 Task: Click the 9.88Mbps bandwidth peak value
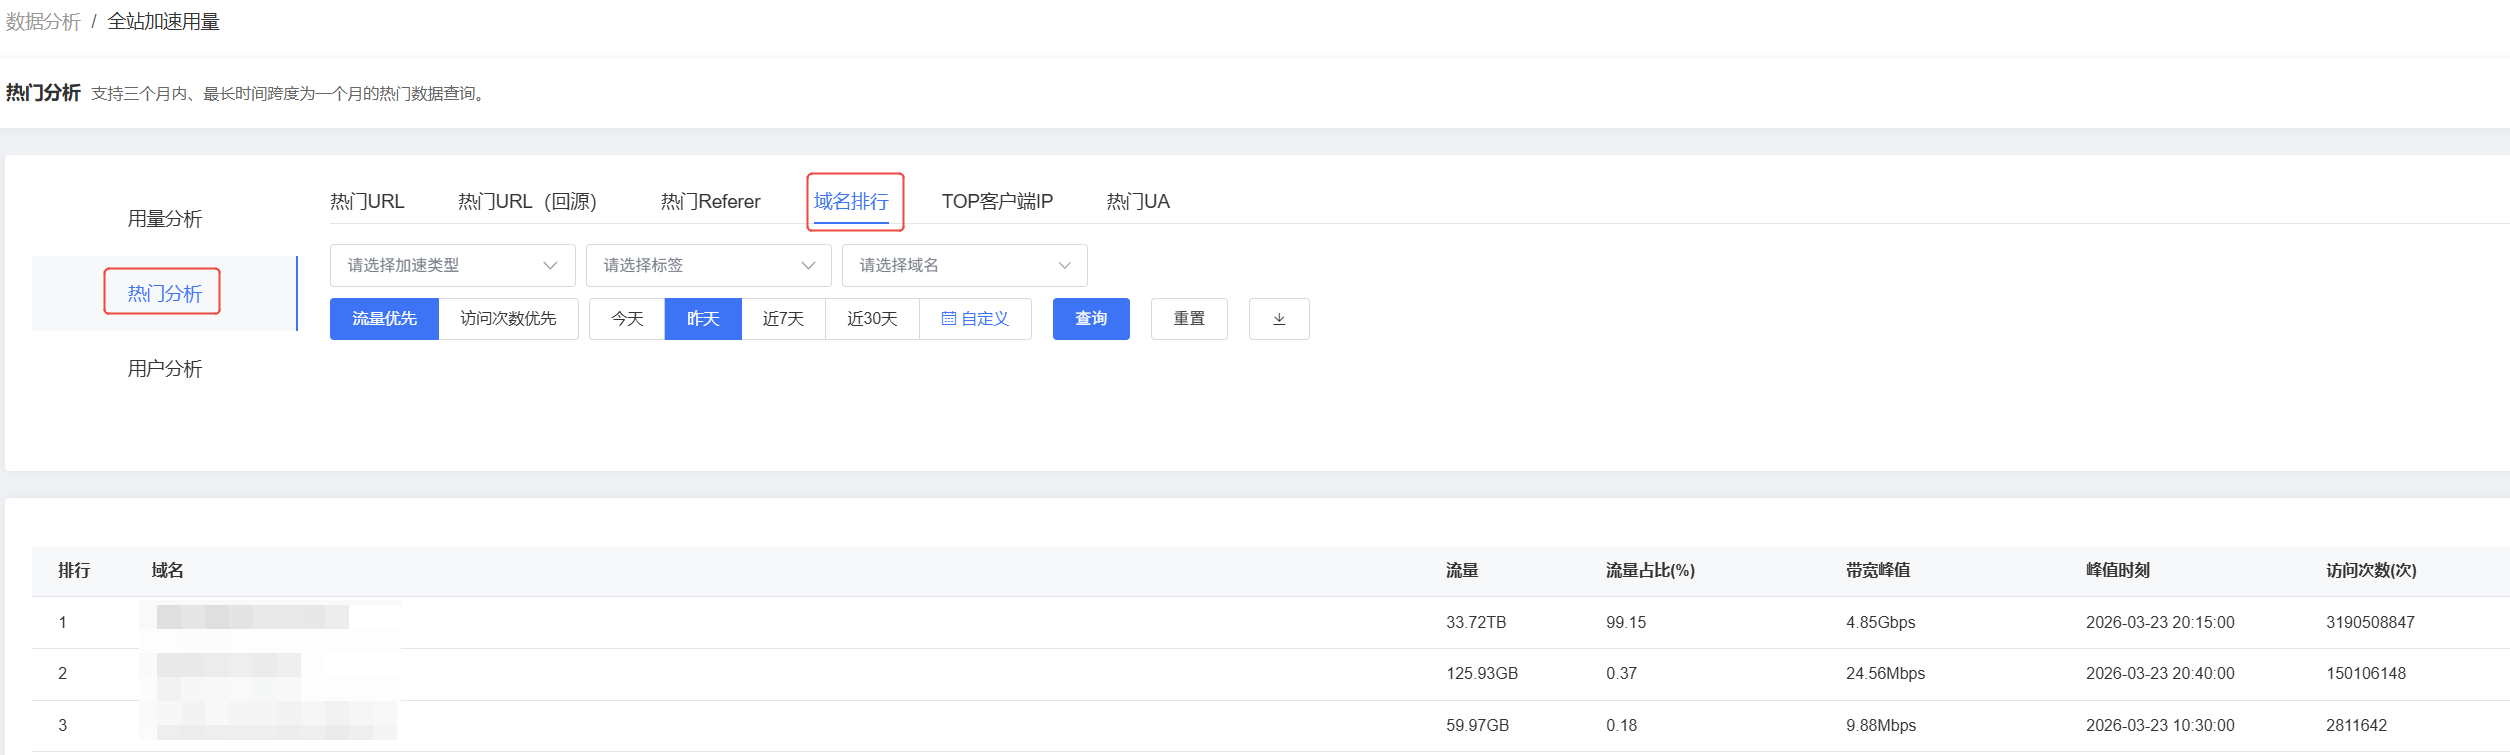point(1881,726)
